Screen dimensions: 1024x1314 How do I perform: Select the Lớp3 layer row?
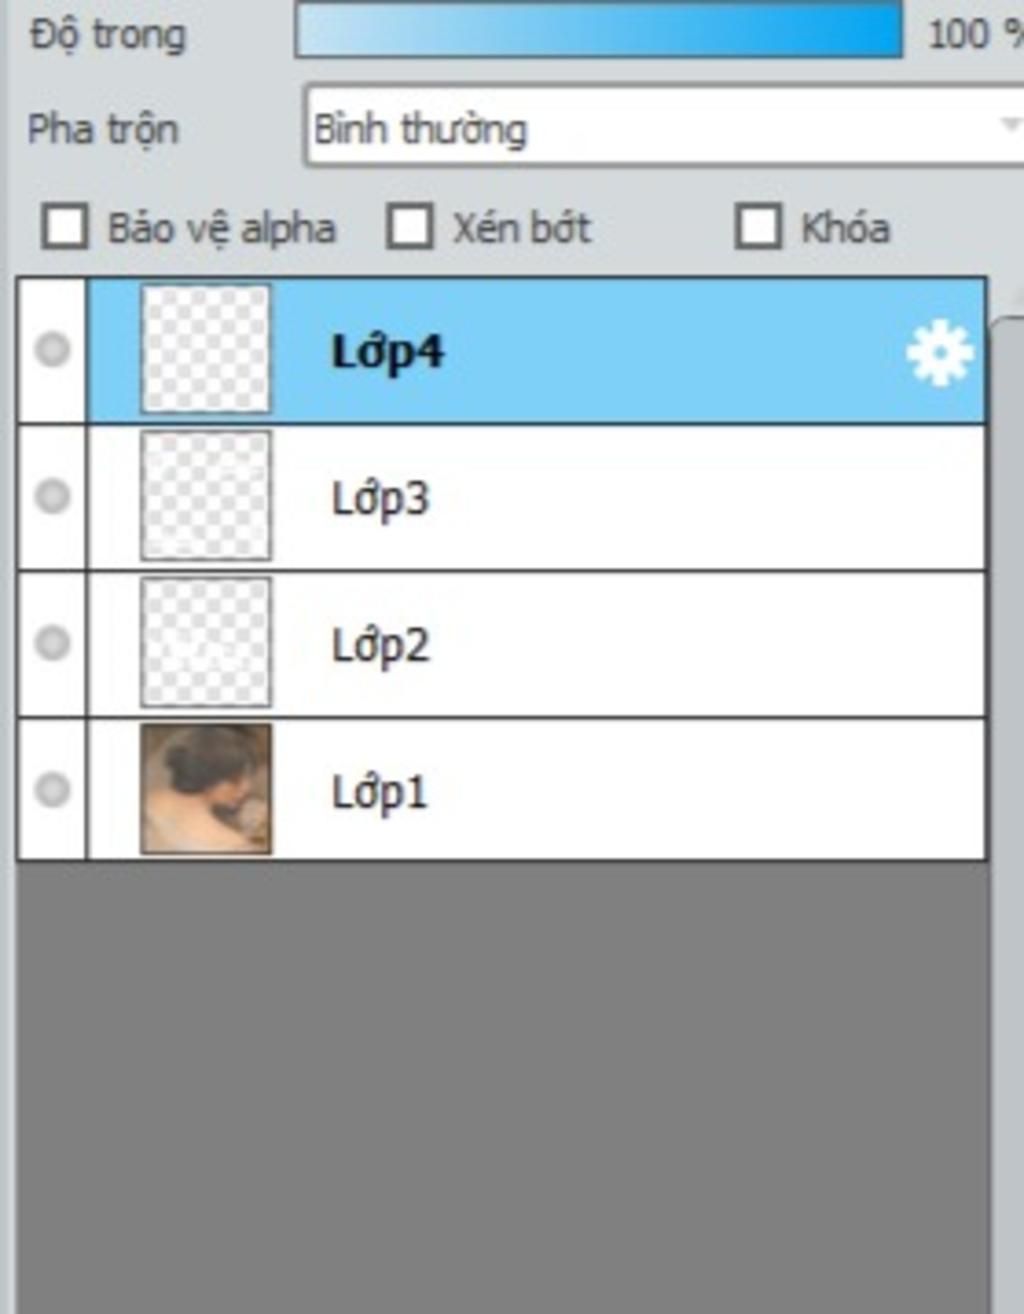click(537, 497)
